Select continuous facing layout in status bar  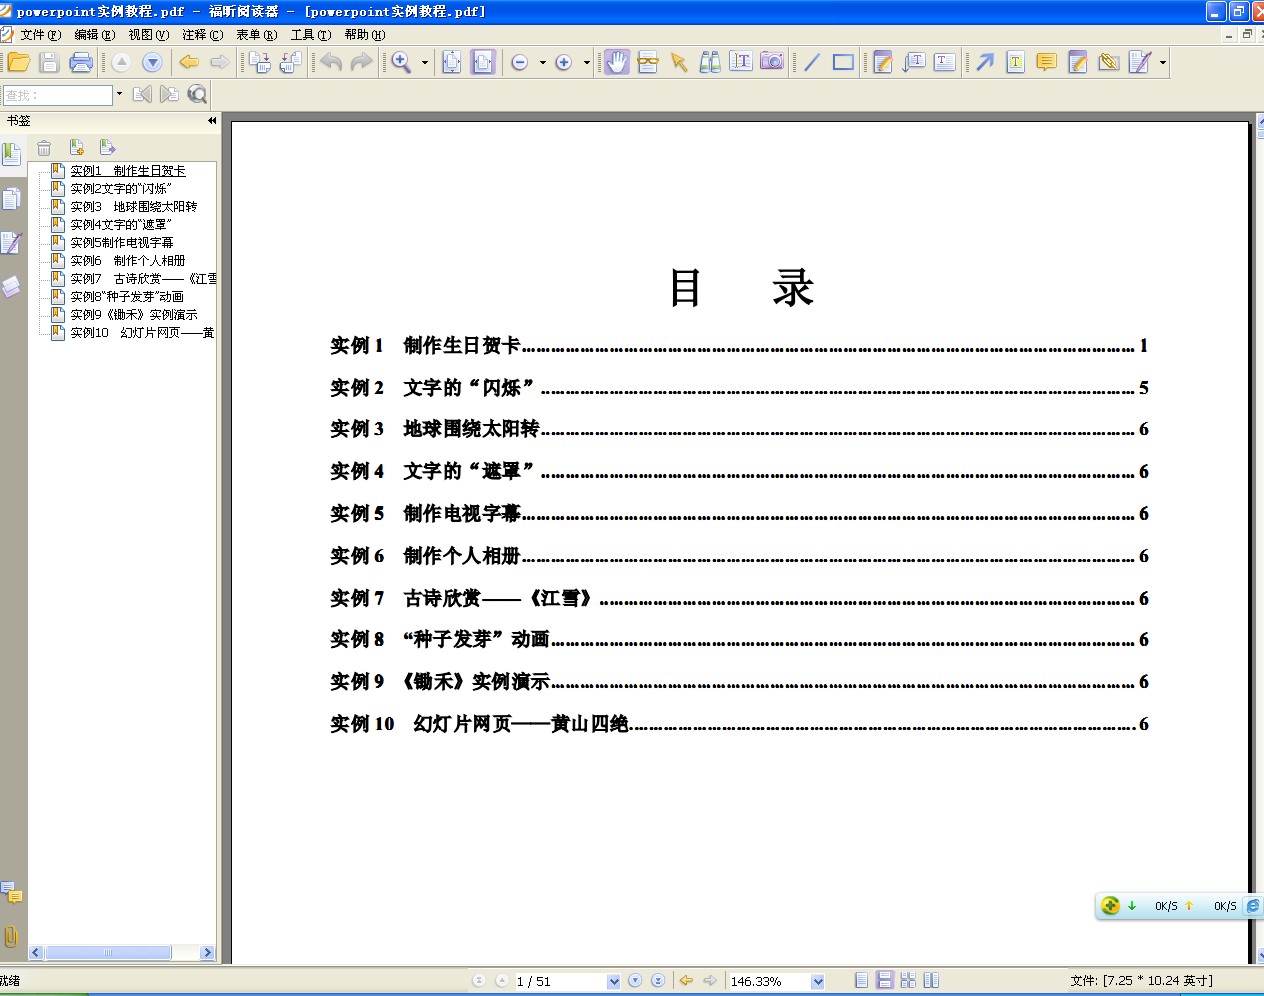pyautogui.click(x=908, y=981)
